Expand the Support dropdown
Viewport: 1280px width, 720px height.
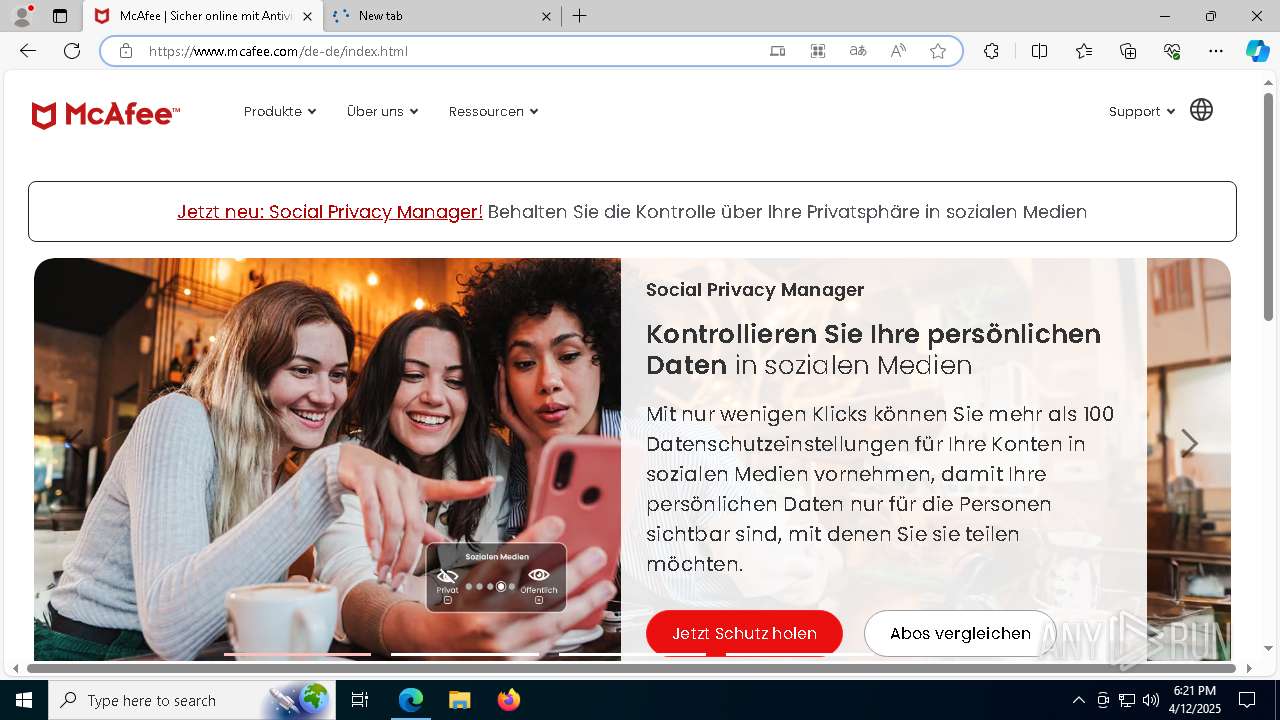pos(1142,111)
